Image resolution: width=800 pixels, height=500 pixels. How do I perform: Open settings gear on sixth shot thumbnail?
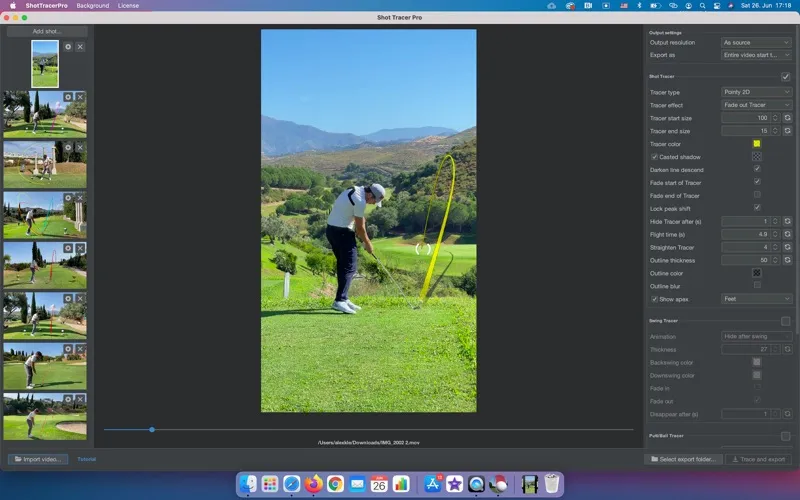coord(68,298)
